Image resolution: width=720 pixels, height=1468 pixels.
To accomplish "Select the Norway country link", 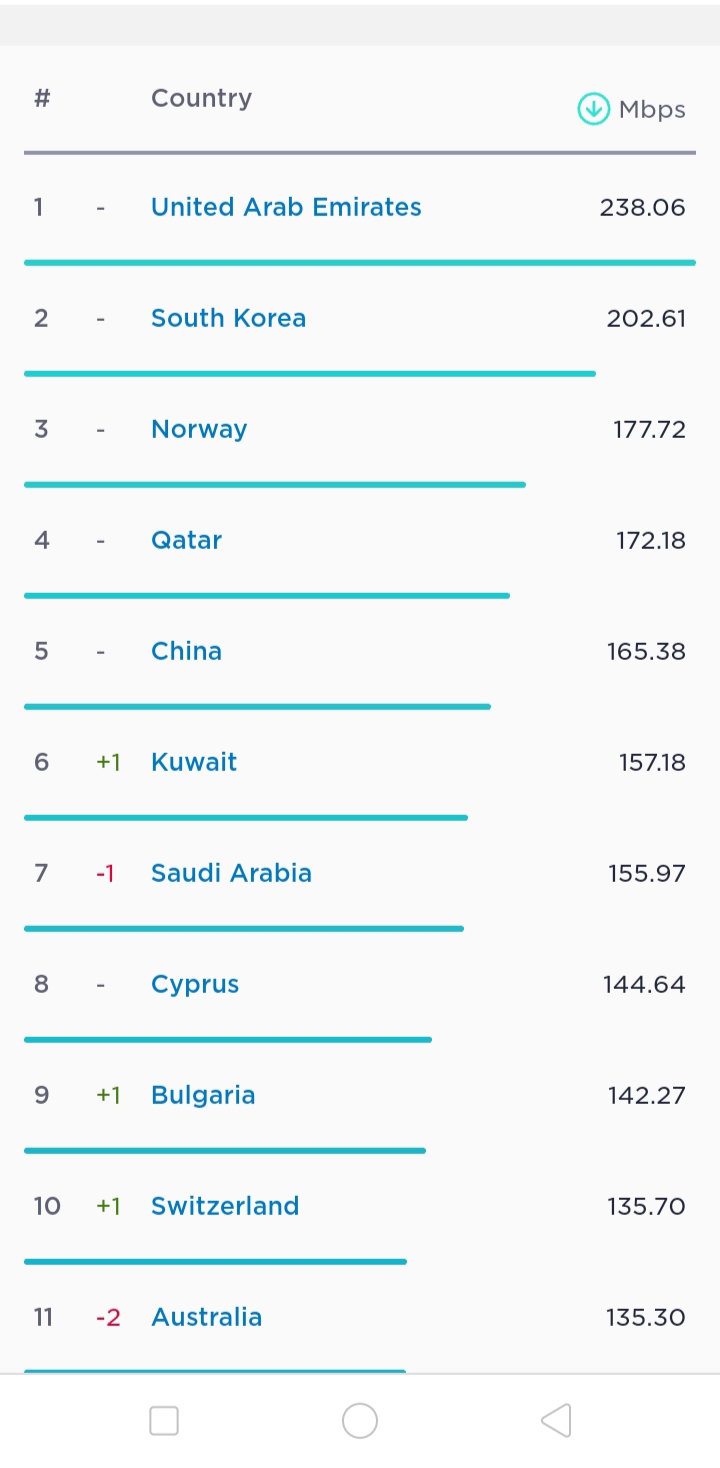I will coord(199,429).
